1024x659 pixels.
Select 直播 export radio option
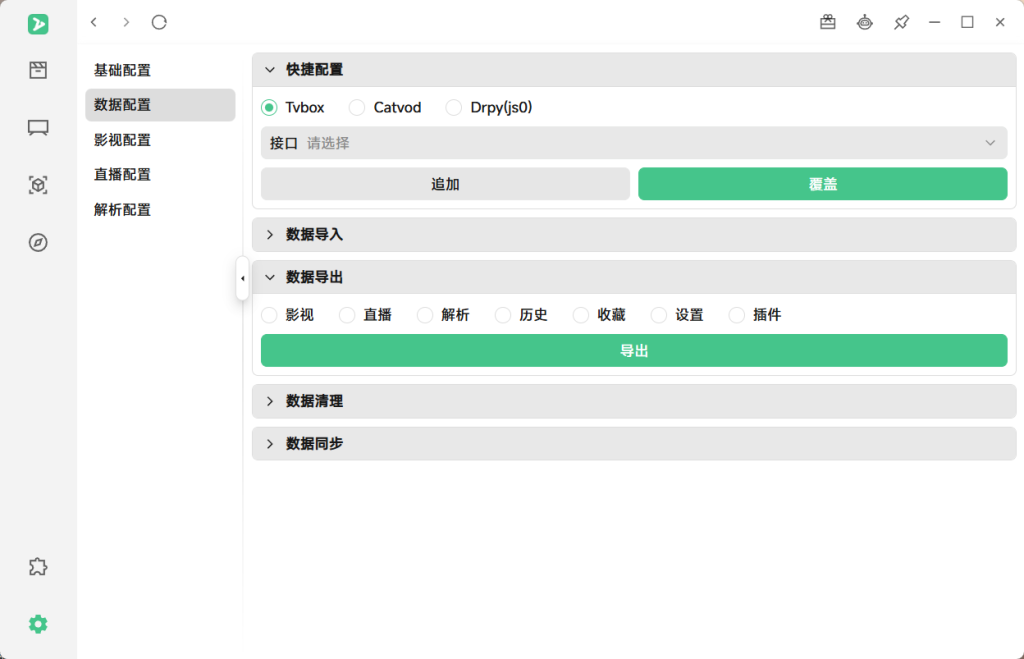[x=347, y=315]
